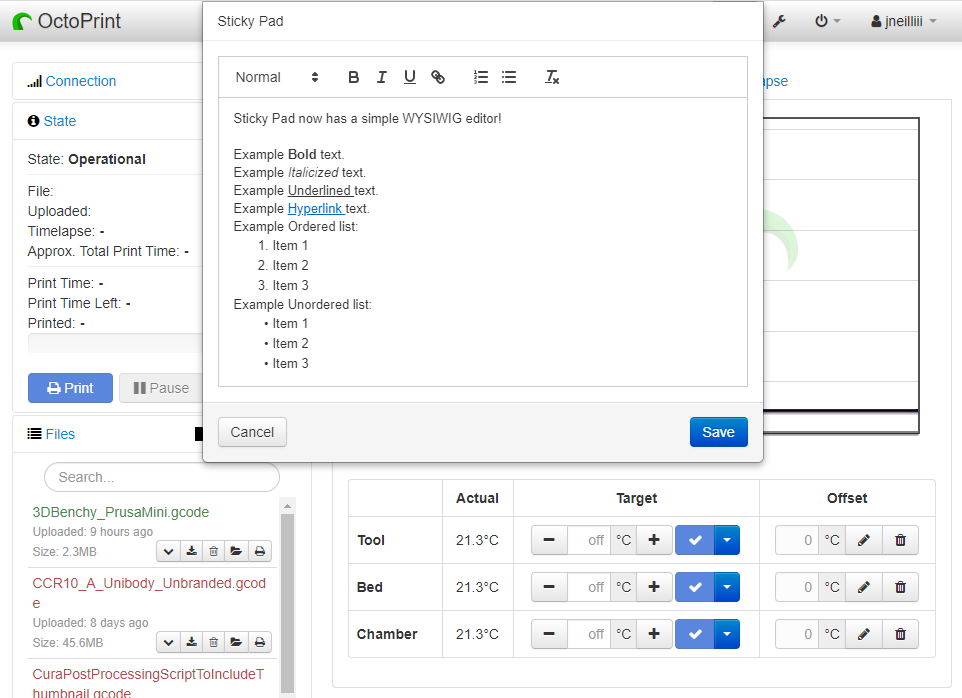Screen dimensions: 962x698
Task: Clear text formatting with the Tx icon
Action: pyautogui.click(x=552, y=77)
